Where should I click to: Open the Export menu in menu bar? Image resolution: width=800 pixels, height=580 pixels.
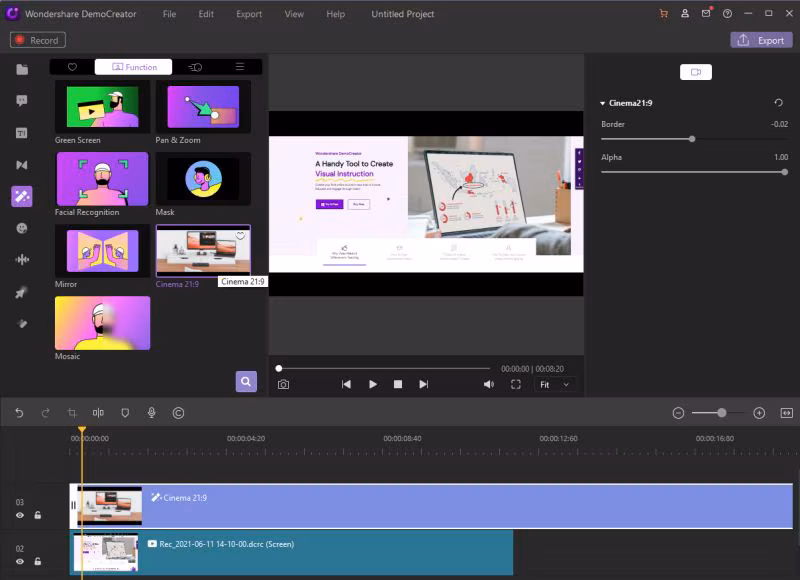point(249,14)
